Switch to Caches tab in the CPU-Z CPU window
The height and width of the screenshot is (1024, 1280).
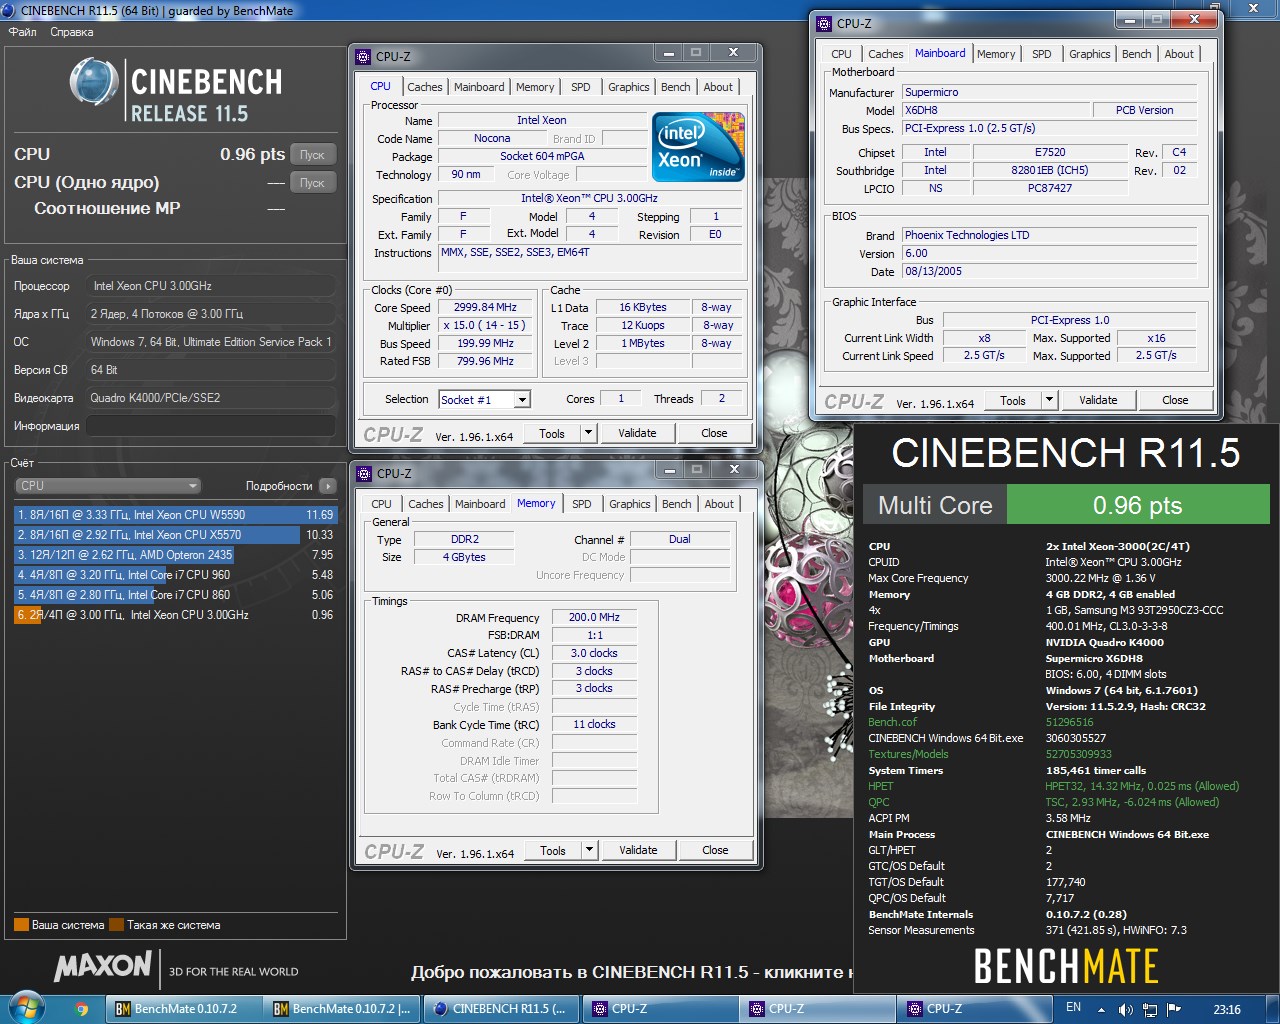tap(424, 87)
